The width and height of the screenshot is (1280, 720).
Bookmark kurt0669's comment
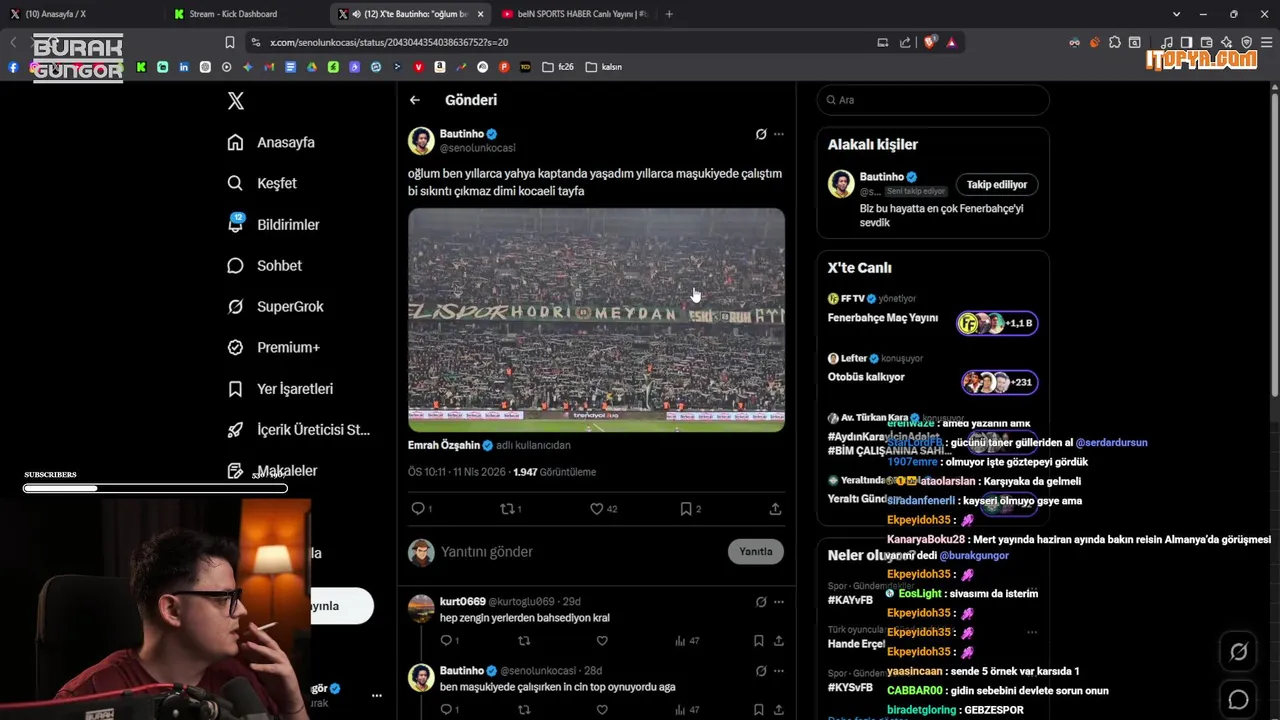(x=758, y=641)
